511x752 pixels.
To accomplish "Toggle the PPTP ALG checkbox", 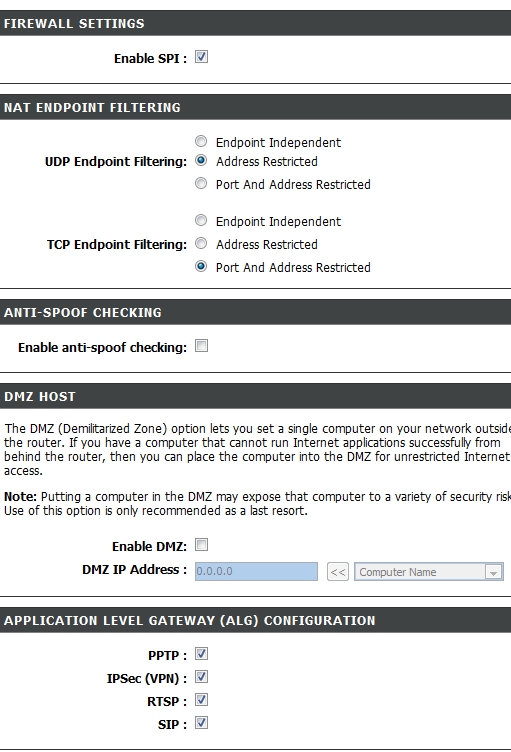I will [201, 654].
